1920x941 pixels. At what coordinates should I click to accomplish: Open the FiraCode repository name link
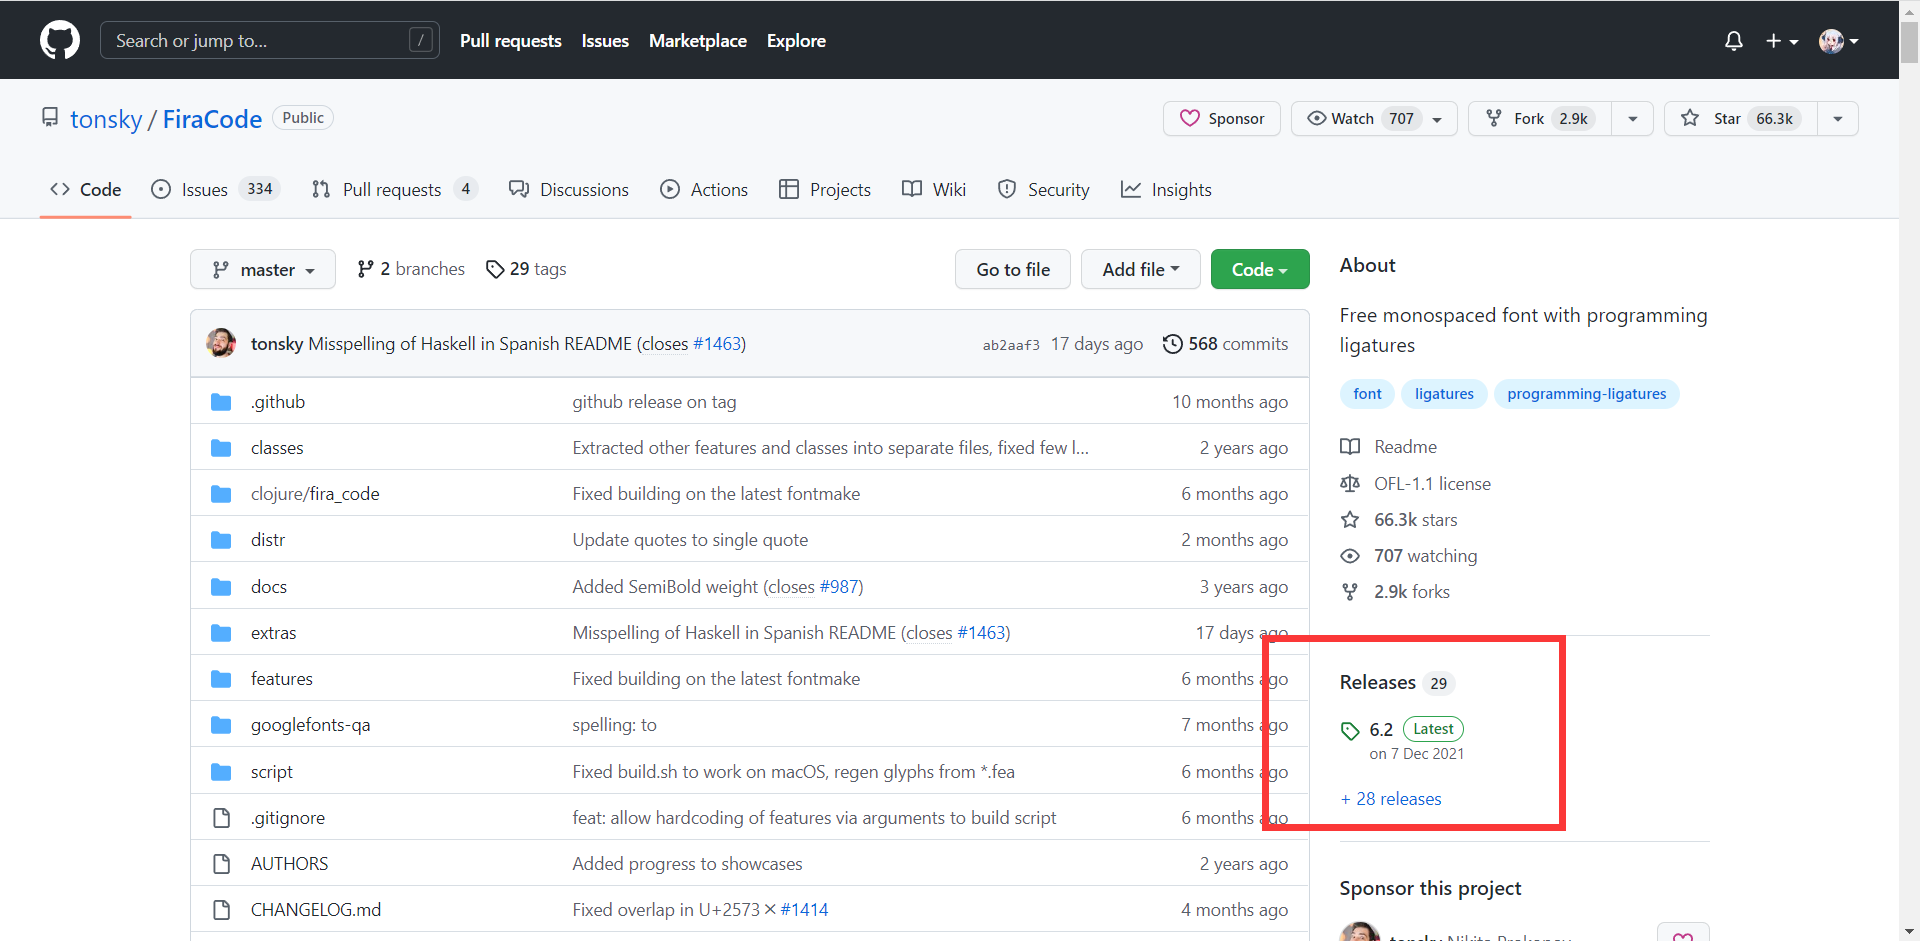click(212, 119)
